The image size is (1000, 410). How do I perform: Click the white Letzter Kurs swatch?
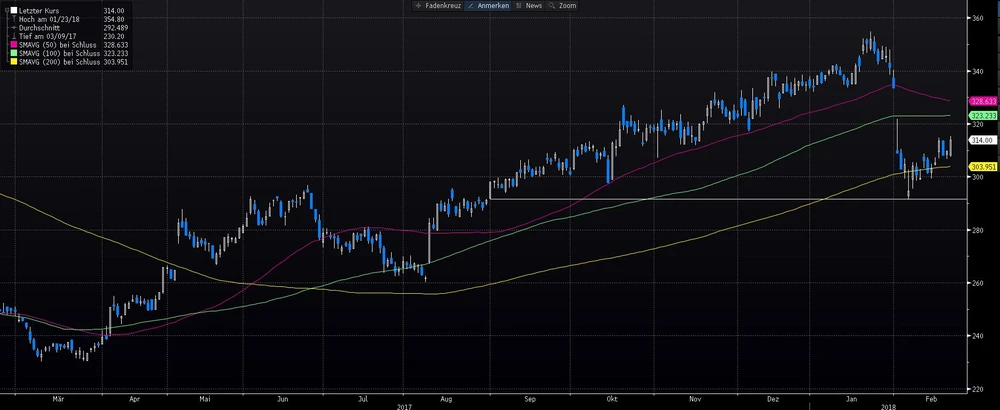13,11
